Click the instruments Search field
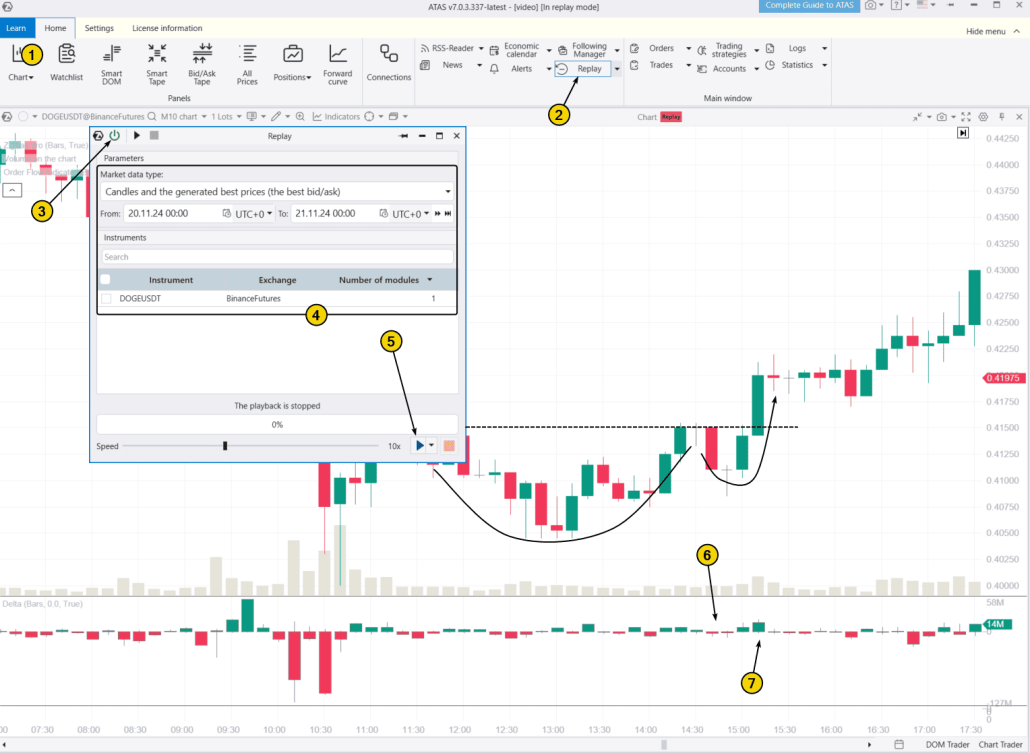The height and width of the screenshot is (753, 1030). [x=277, y=257]
